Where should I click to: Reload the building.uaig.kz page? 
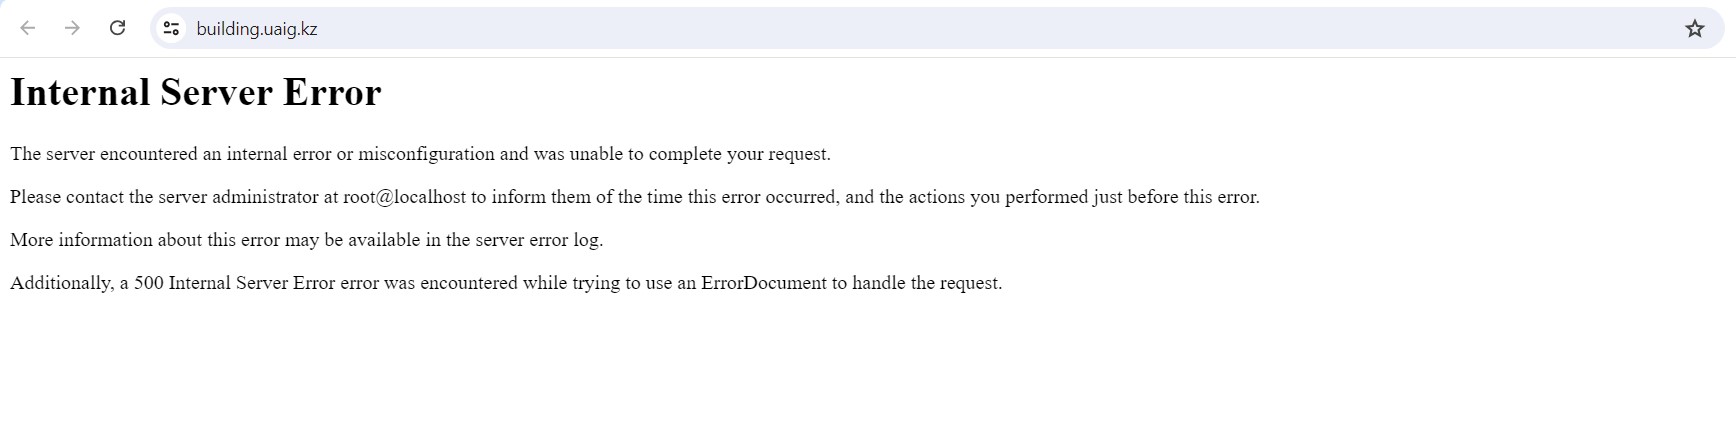coord(117,28)
